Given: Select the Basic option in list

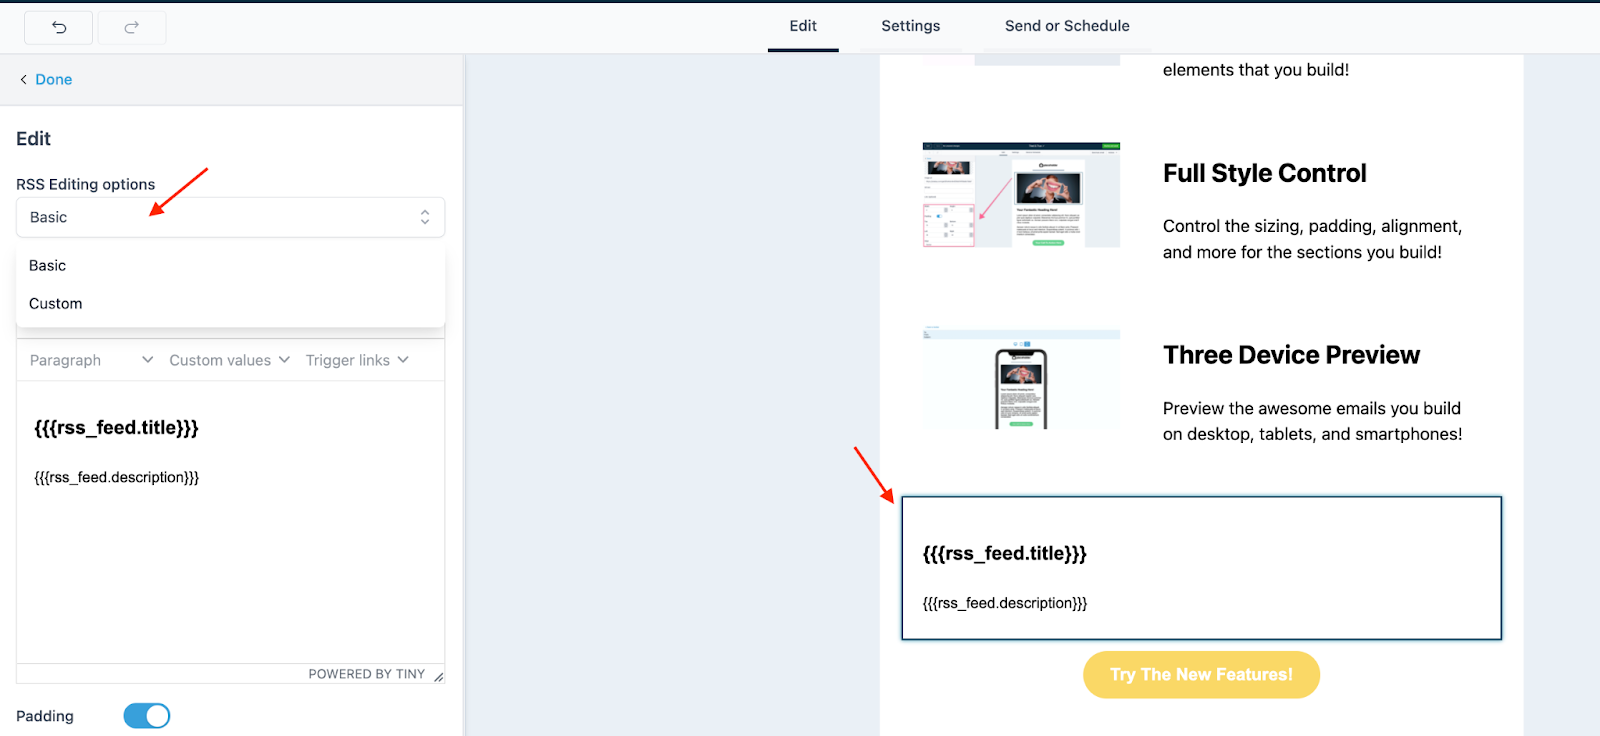Looking at the screenshot, I should (48, 265).
